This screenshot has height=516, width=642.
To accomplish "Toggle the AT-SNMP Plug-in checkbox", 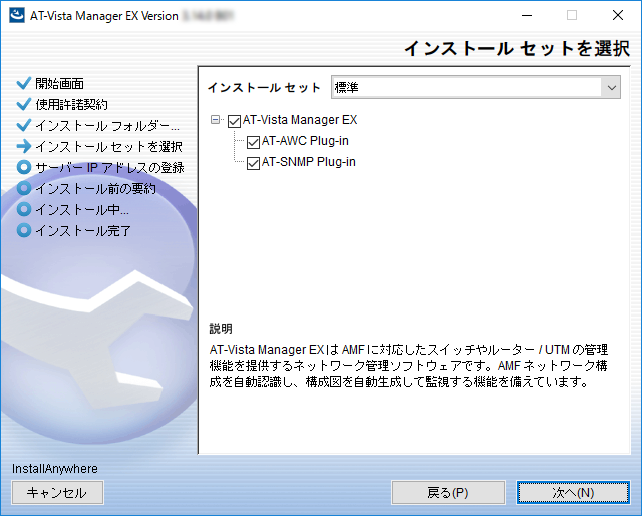I will click(x=253, y=163).
